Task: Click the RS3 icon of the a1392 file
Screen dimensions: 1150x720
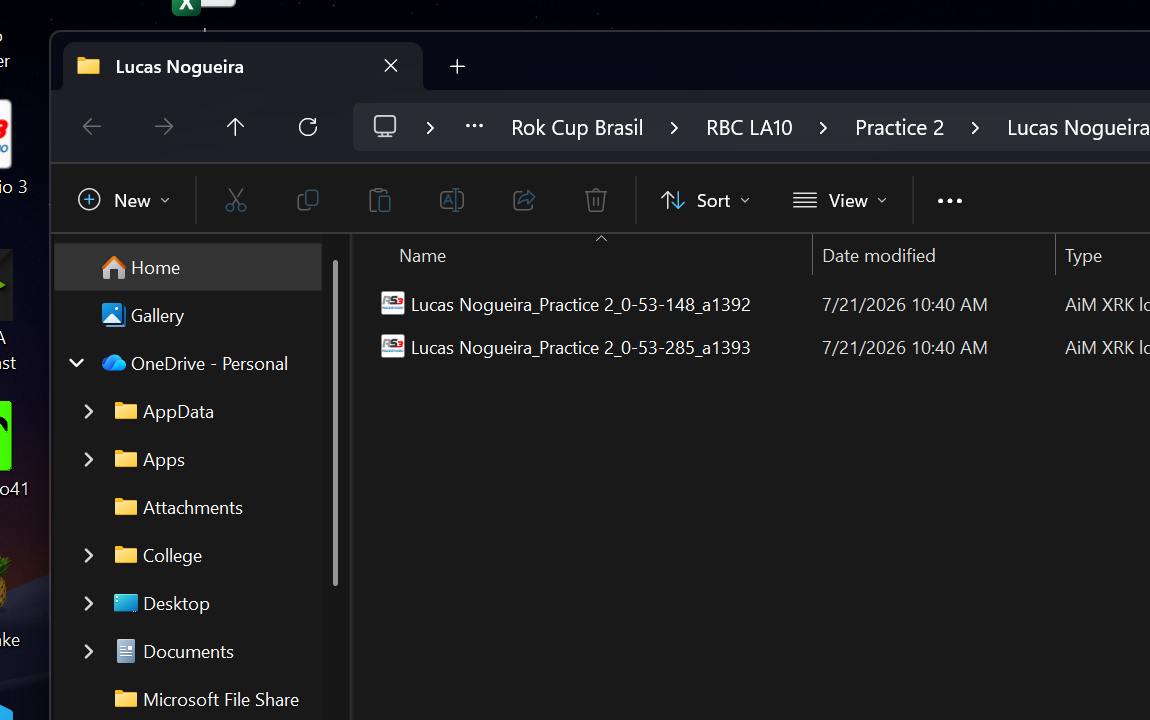Action: [392, 303]
